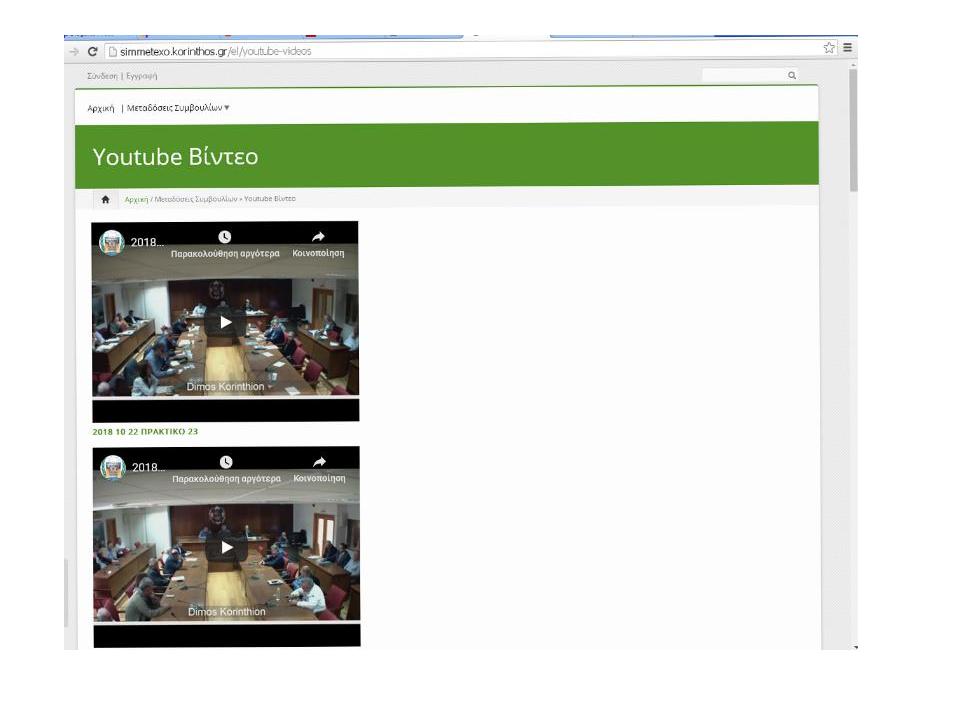Click Youtube Βίντεο breadcrumb text
The height and width of the screenshot is (720, 960).
270,198
